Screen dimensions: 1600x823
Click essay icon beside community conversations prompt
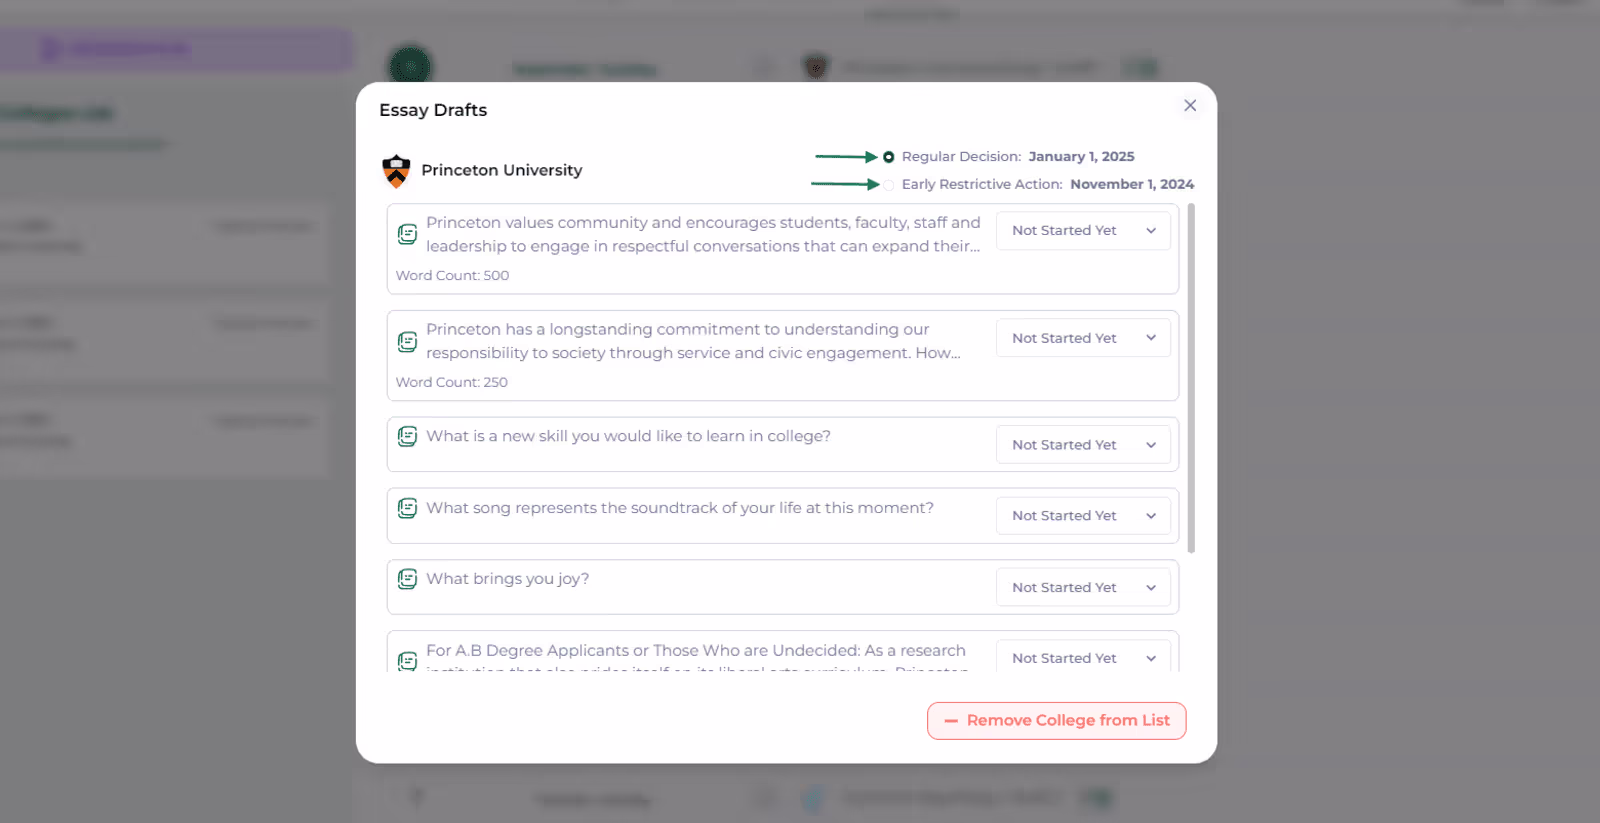click(x=407, y=234)
